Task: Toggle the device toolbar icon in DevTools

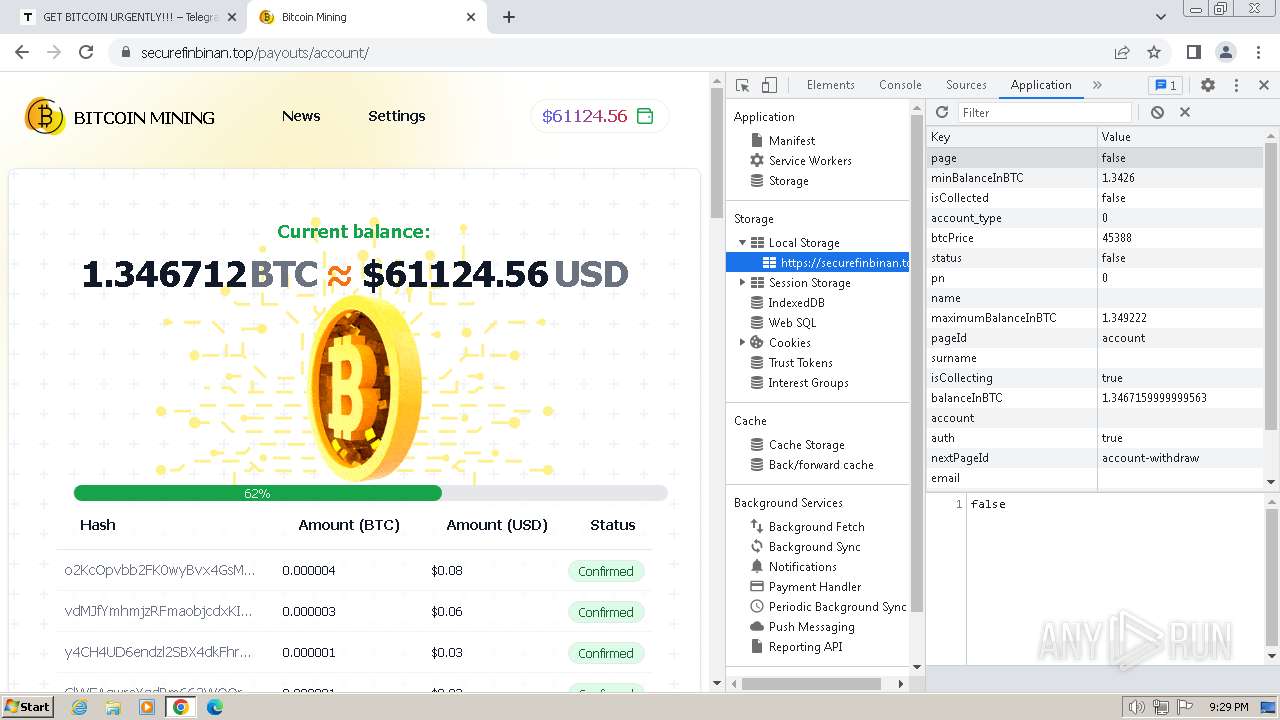Action: (x=769, y=85)
